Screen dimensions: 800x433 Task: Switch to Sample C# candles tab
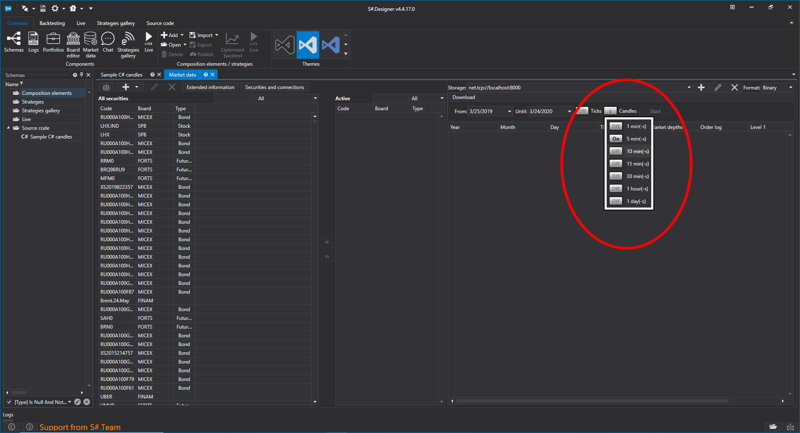pos(121,75)
